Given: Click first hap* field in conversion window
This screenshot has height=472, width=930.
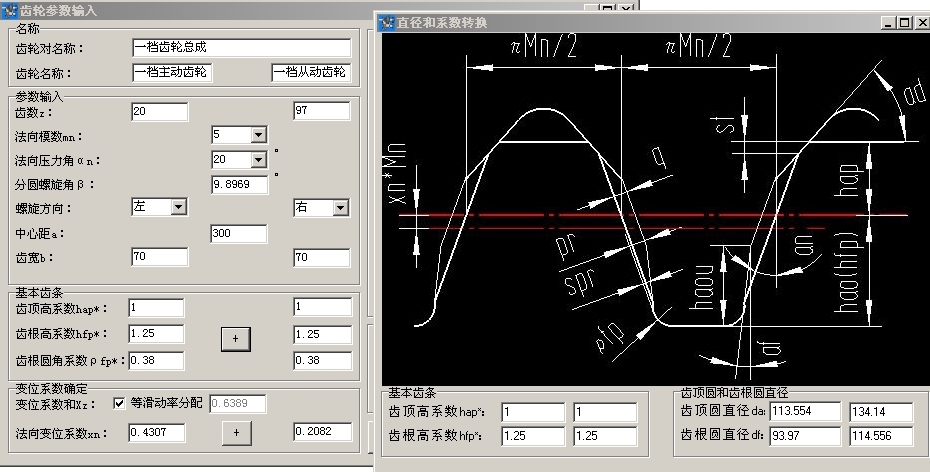Looking at the screenshot, I should click(533, 412).
